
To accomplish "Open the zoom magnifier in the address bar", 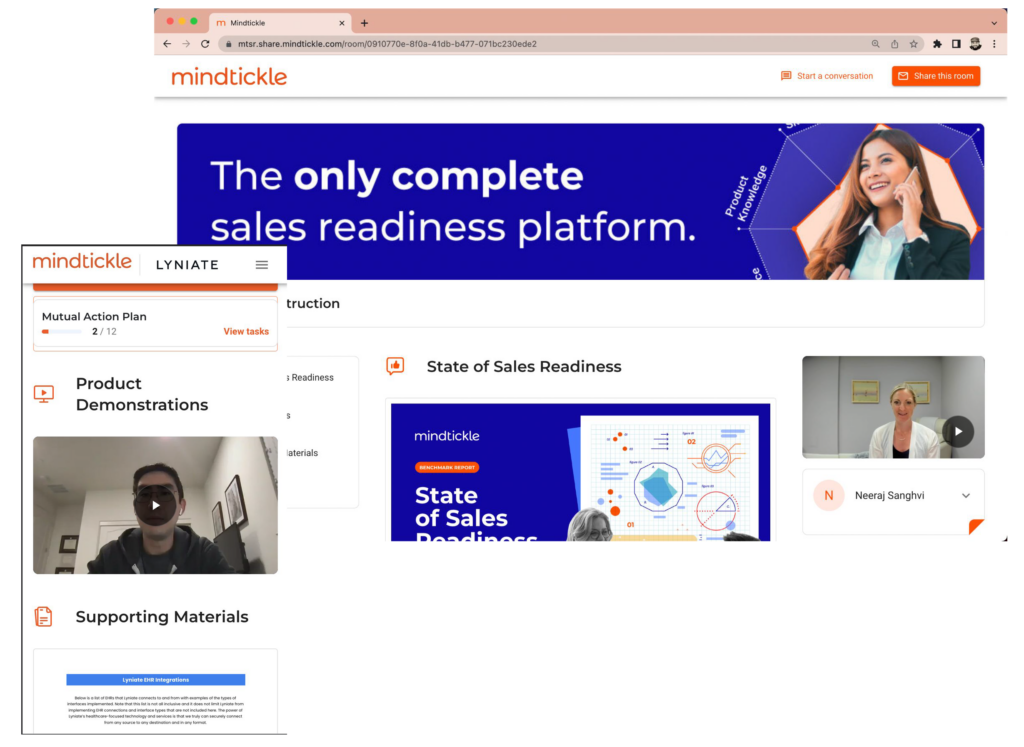I will [875, 44].
